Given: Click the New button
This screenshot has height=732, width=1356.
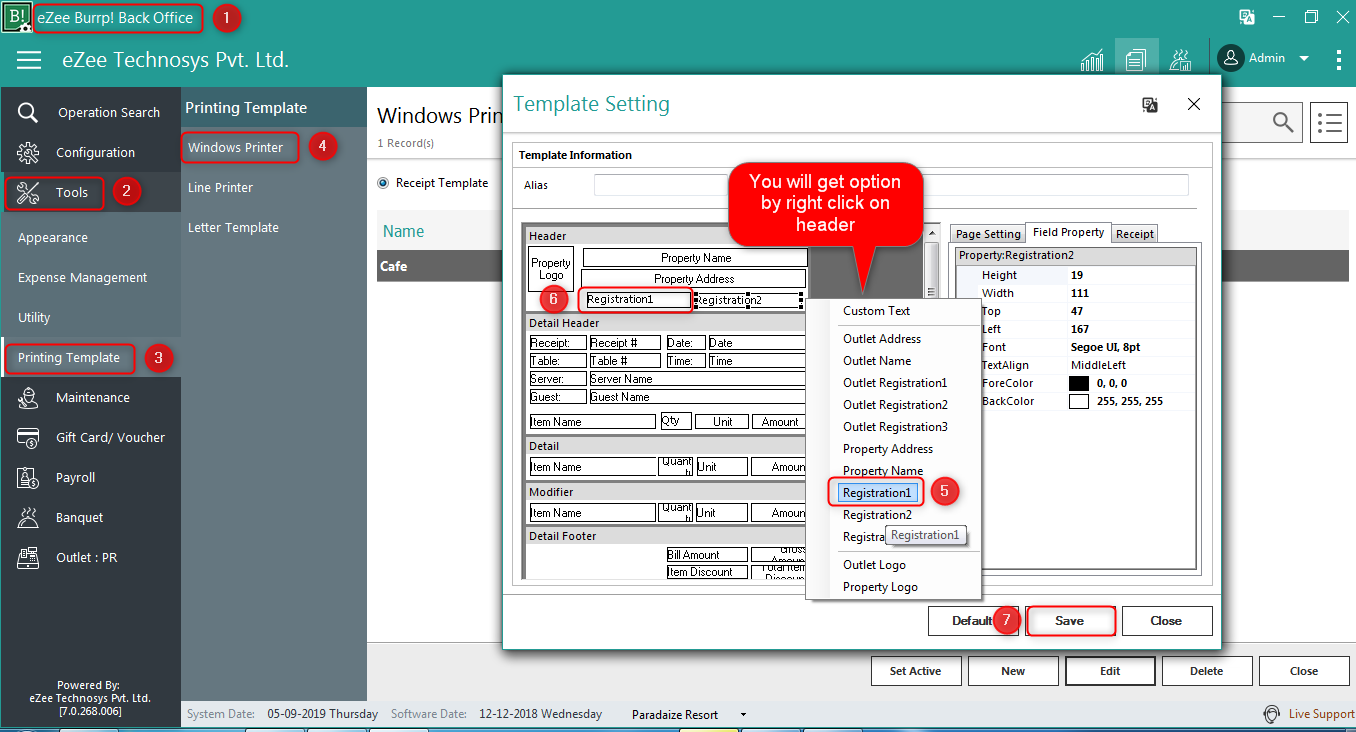Looking at the screenshot, I should (x=1013, y=671).
